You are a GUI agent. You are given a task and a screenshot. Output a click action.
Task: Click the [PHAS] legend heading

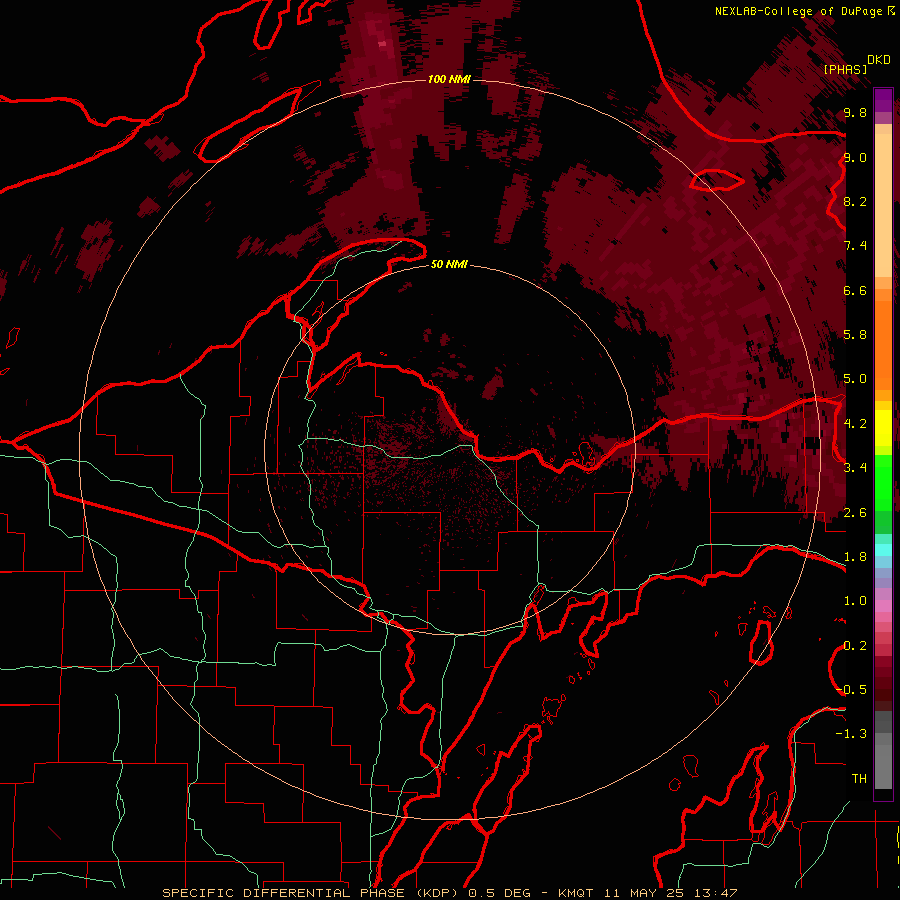[x=845, y=69]
